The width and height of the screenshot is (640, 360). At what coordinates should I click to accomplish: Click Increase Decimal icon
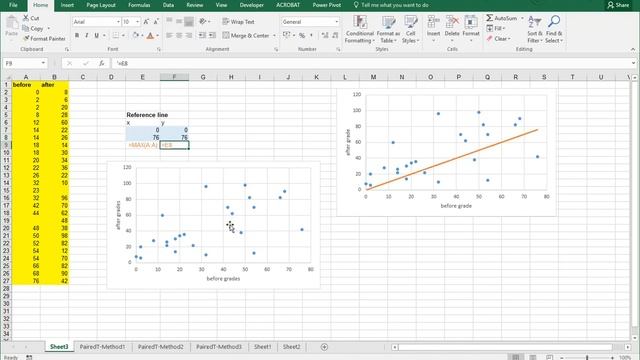325,36
